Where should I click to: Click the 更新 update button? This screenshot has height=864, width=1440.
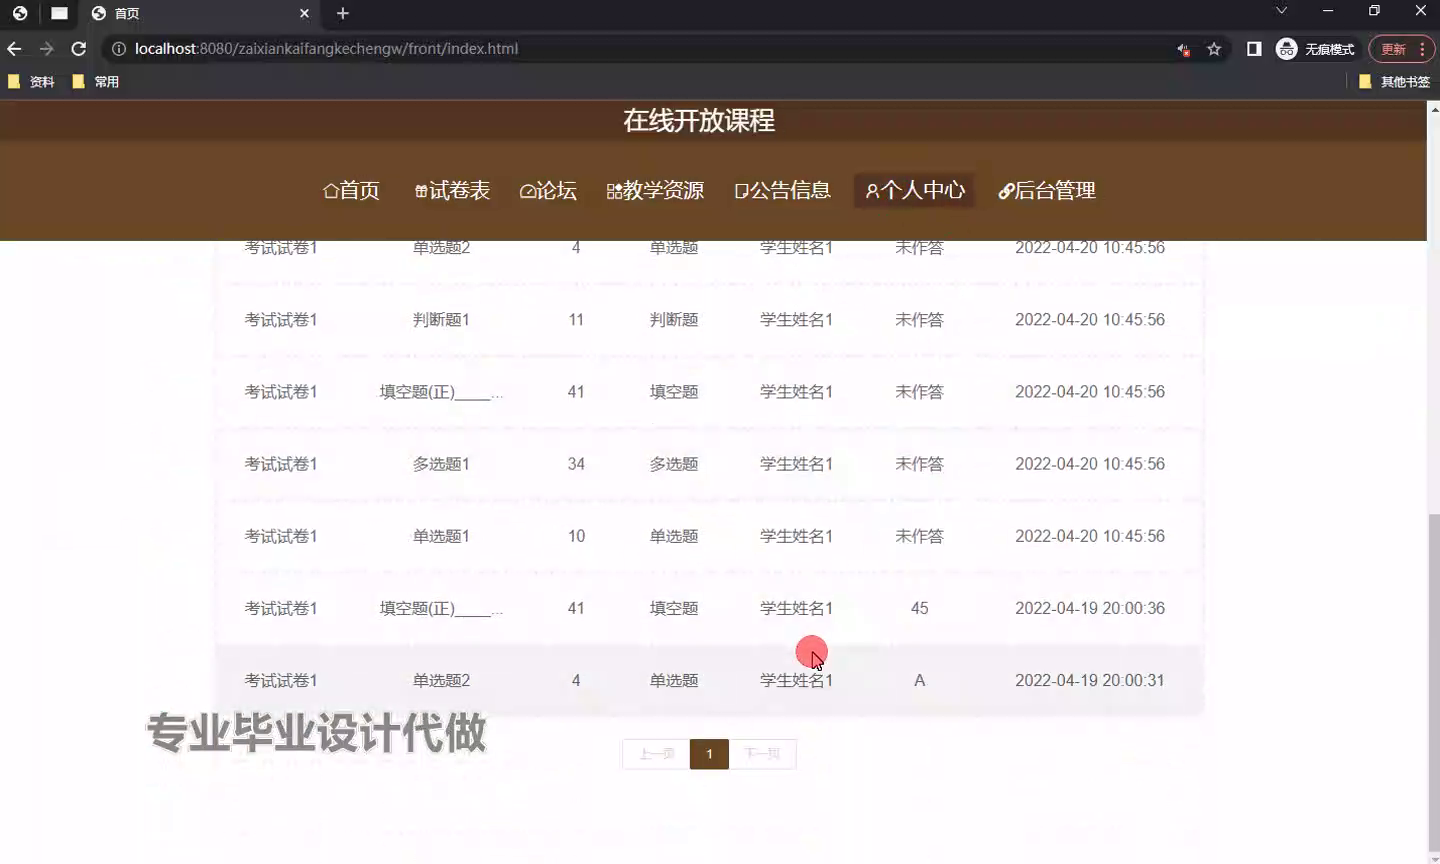click(1393, 49)
